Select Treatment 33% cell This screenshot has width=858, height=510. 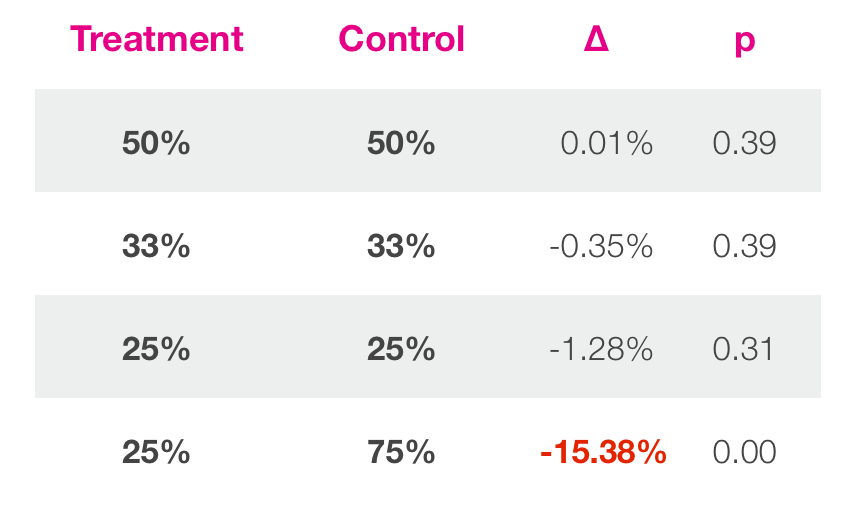[156, 246]
